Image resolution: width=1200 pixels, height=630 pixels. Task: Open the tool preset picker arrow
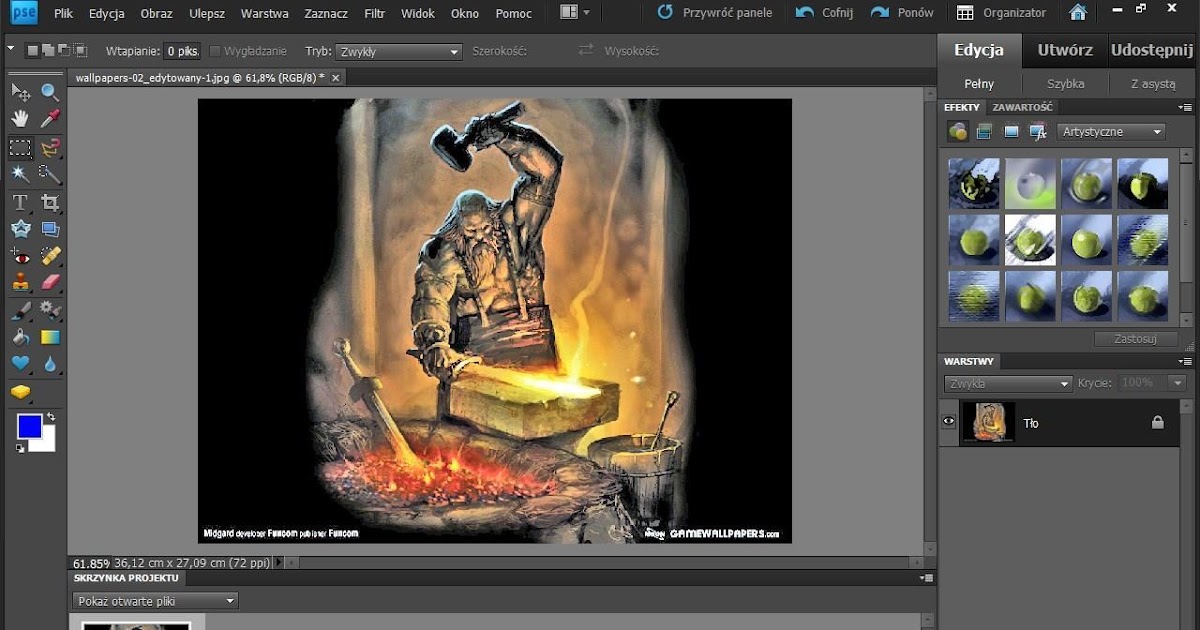(x=10, y=49)
